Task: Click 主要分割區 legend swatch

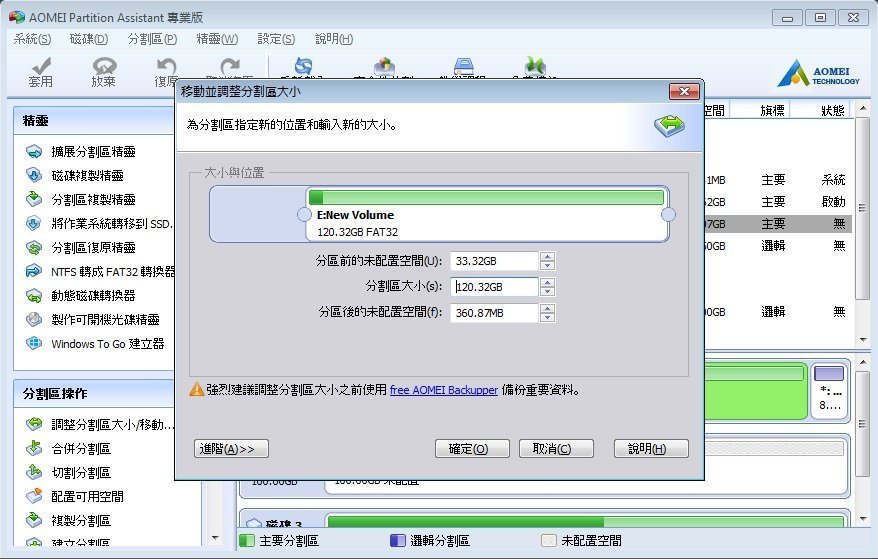Action: [x=247, y=541]
